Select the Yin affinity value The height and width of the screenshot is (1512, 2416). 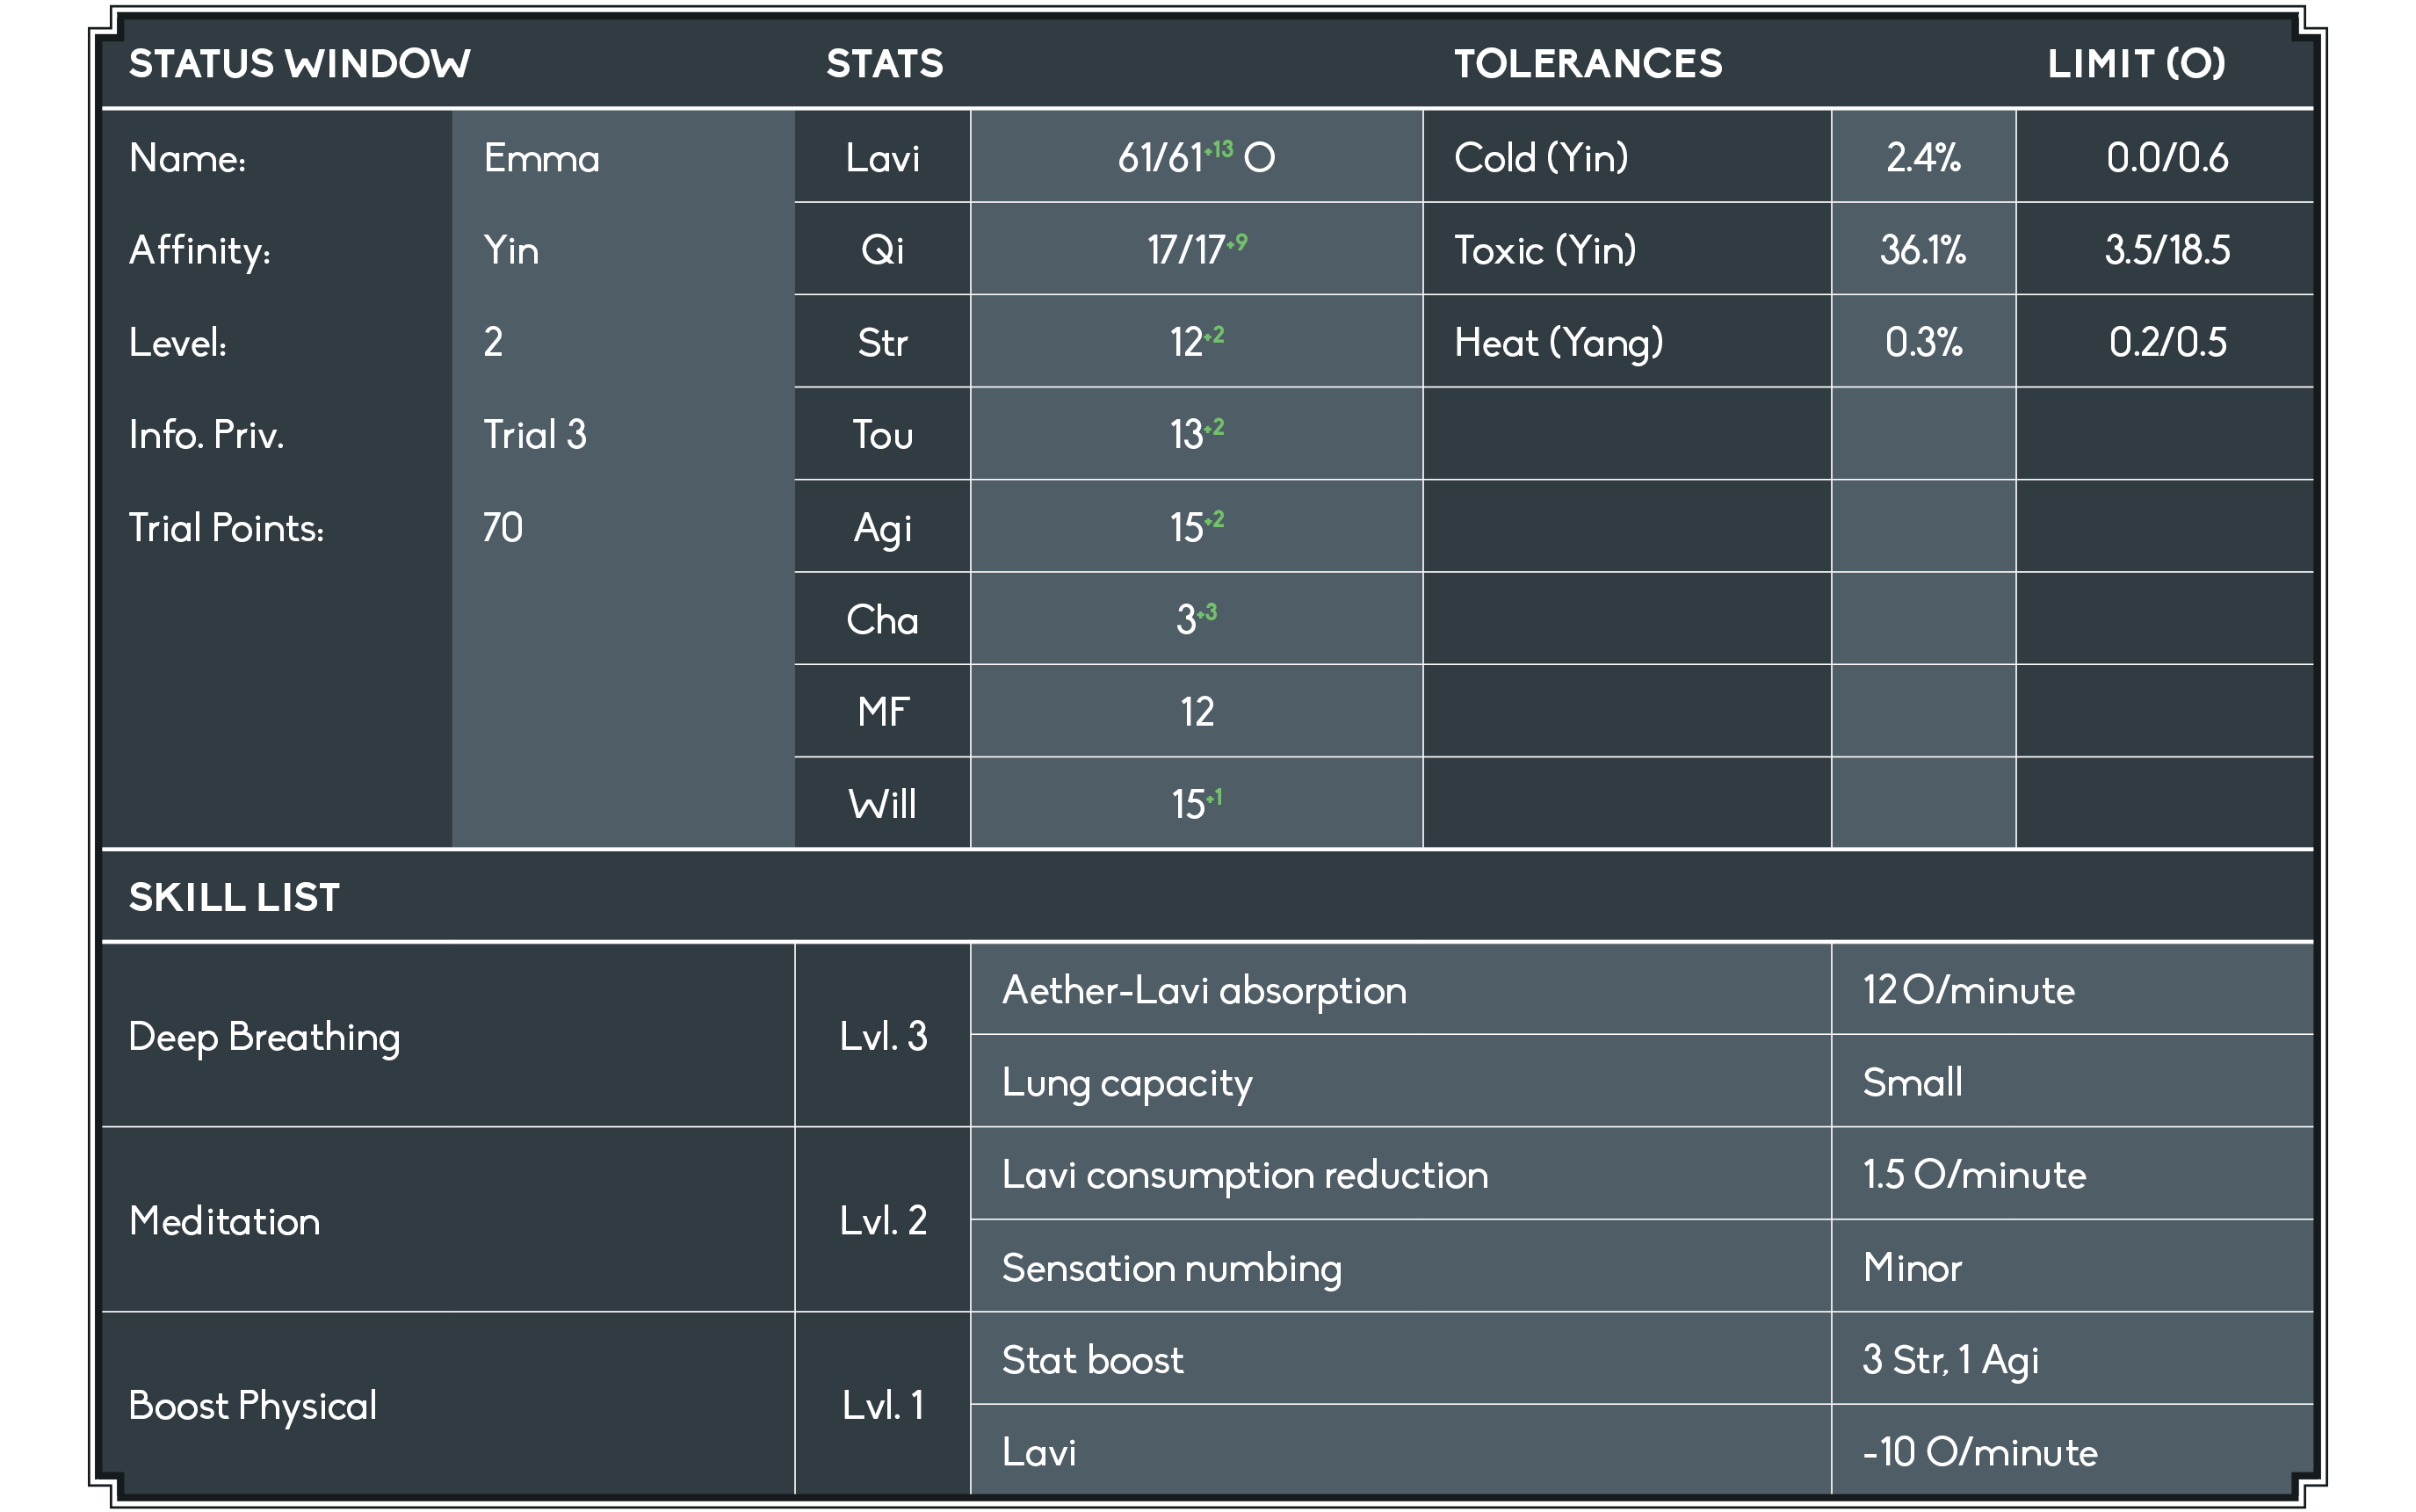click(511, 250)
